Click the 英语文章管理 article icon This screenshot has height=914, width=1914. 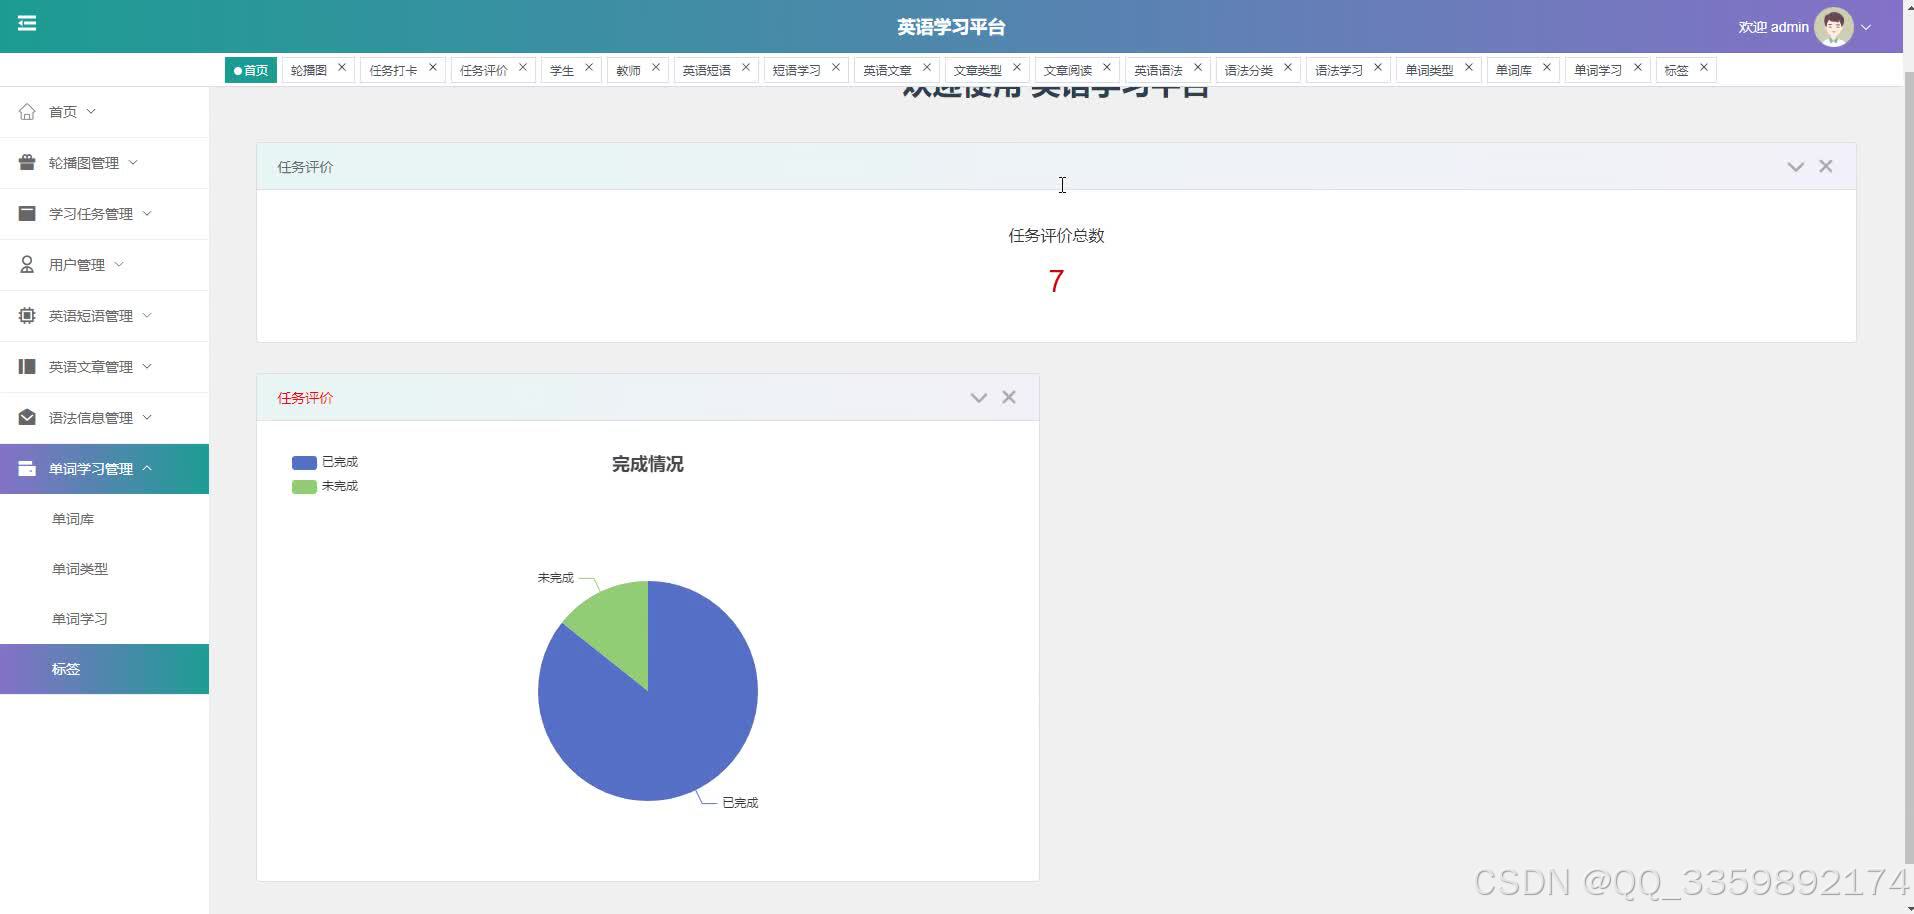pos(27,366)
